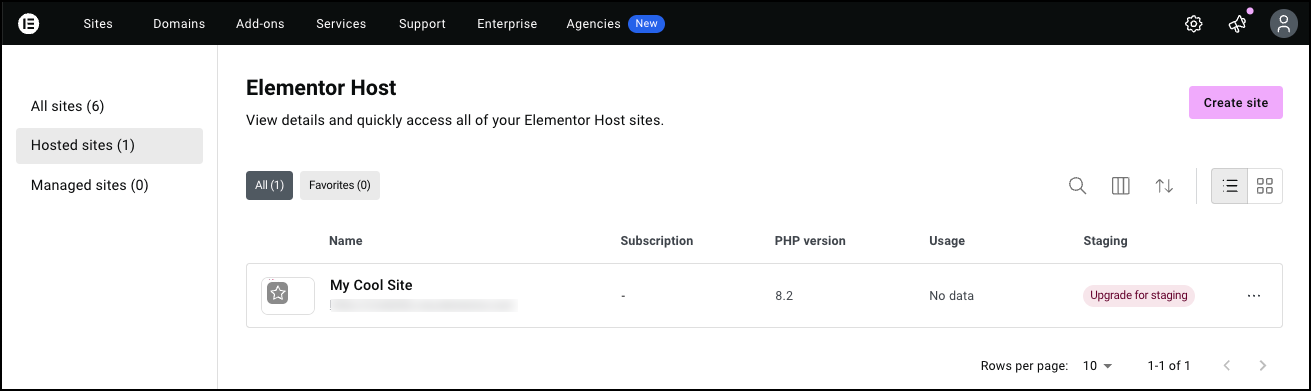1311x391 pixels.
Task: Open My Cool Site three-dots menu
Action: (1254, 296)
